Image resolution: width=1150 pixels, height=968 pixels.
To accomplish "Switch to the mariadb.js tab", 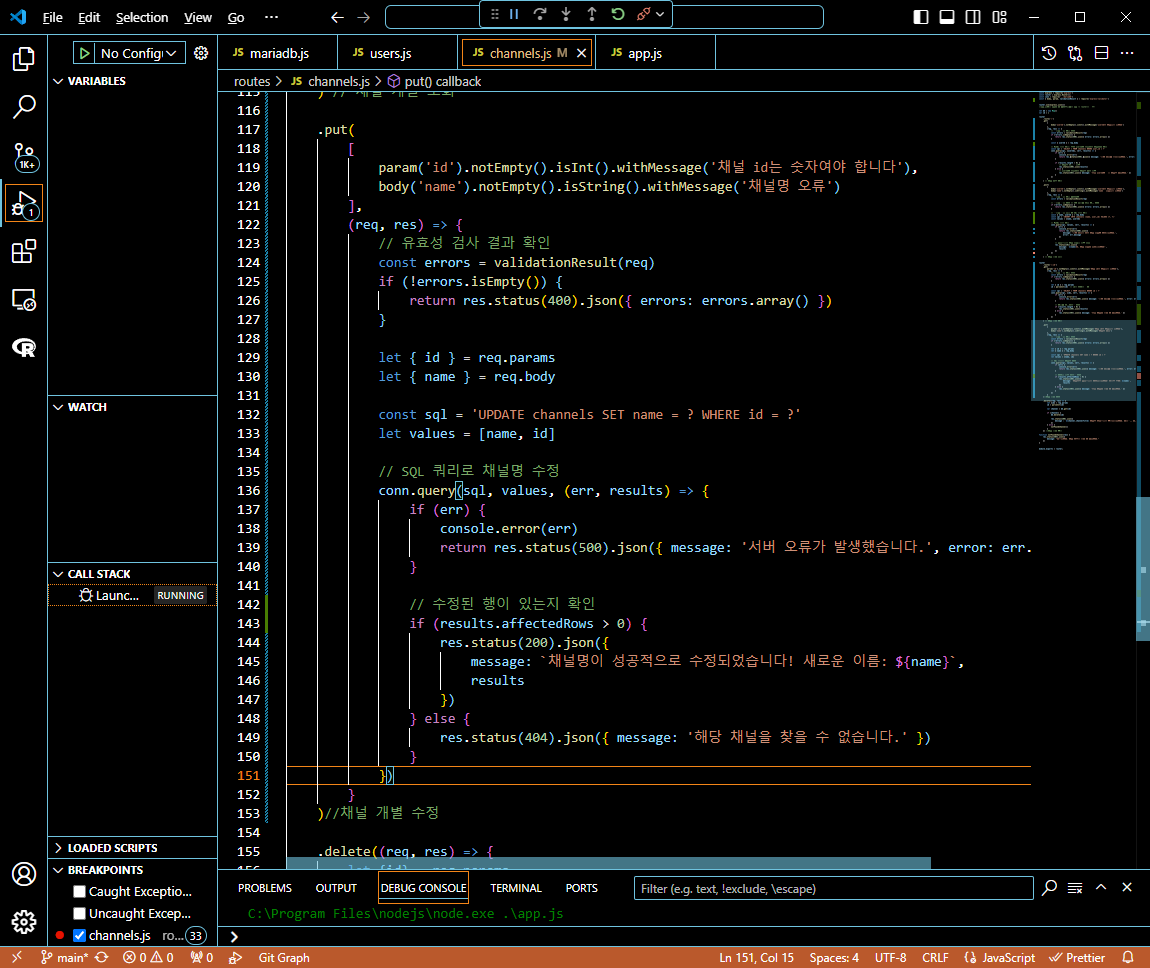I will [278, 53].
